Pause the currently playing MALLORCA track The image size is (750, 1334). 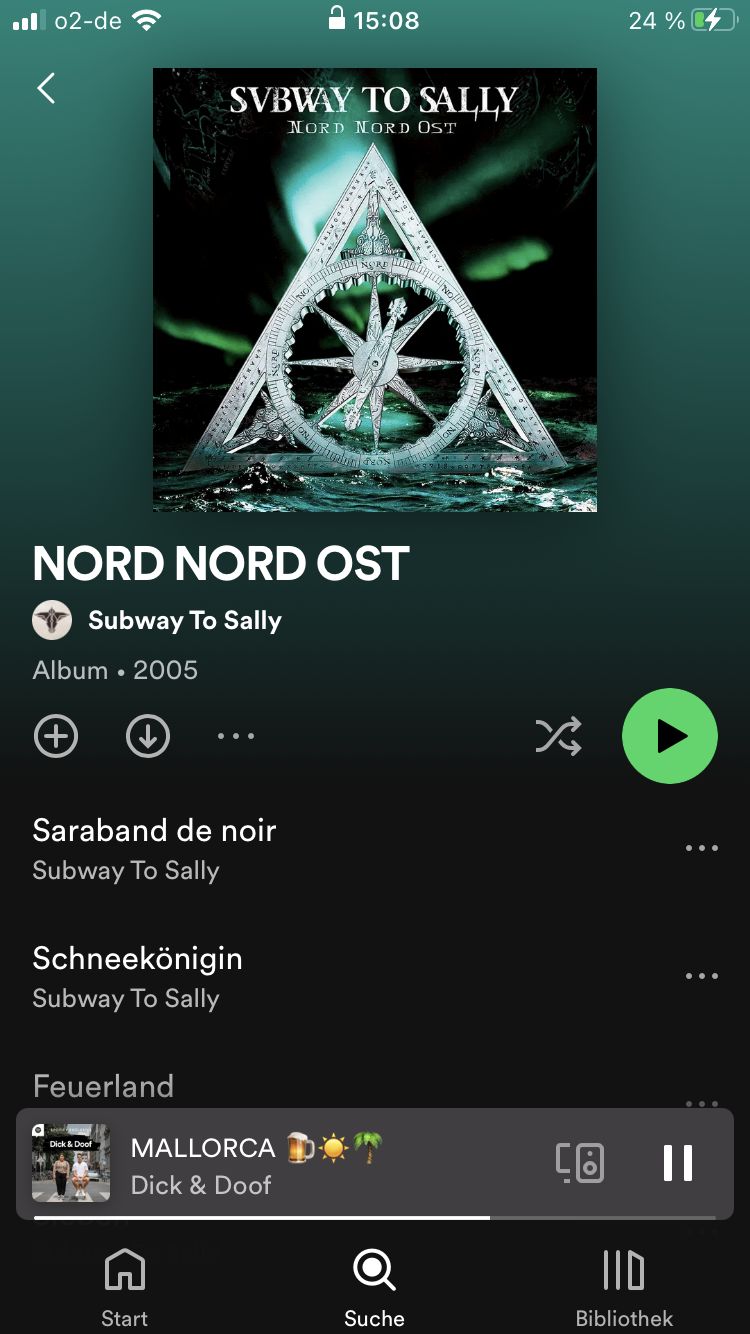pos(678,1162)
